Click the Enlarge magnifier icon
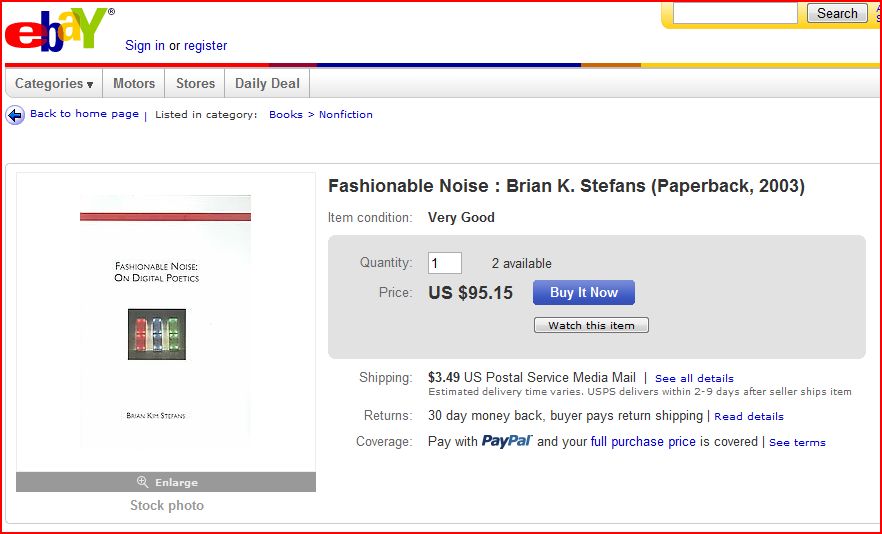882x534 pixels. [x=143, y=482]
